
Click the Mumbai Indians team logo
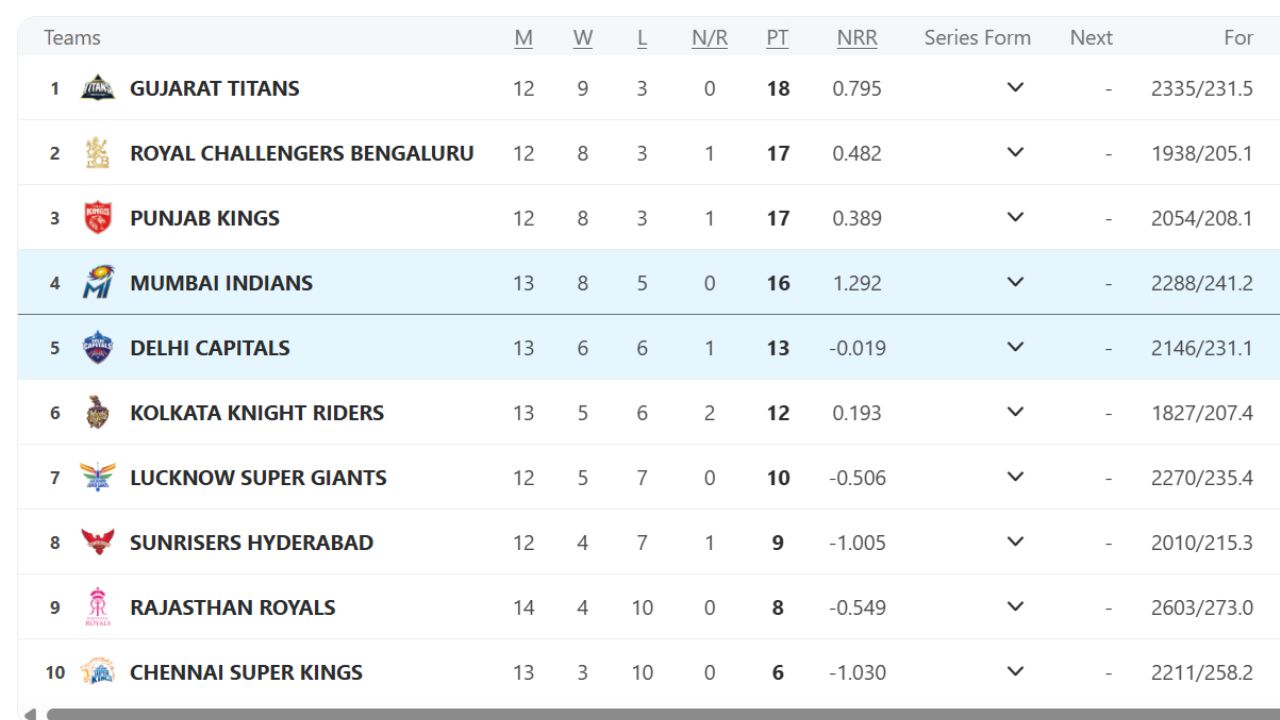click(98, 283)
